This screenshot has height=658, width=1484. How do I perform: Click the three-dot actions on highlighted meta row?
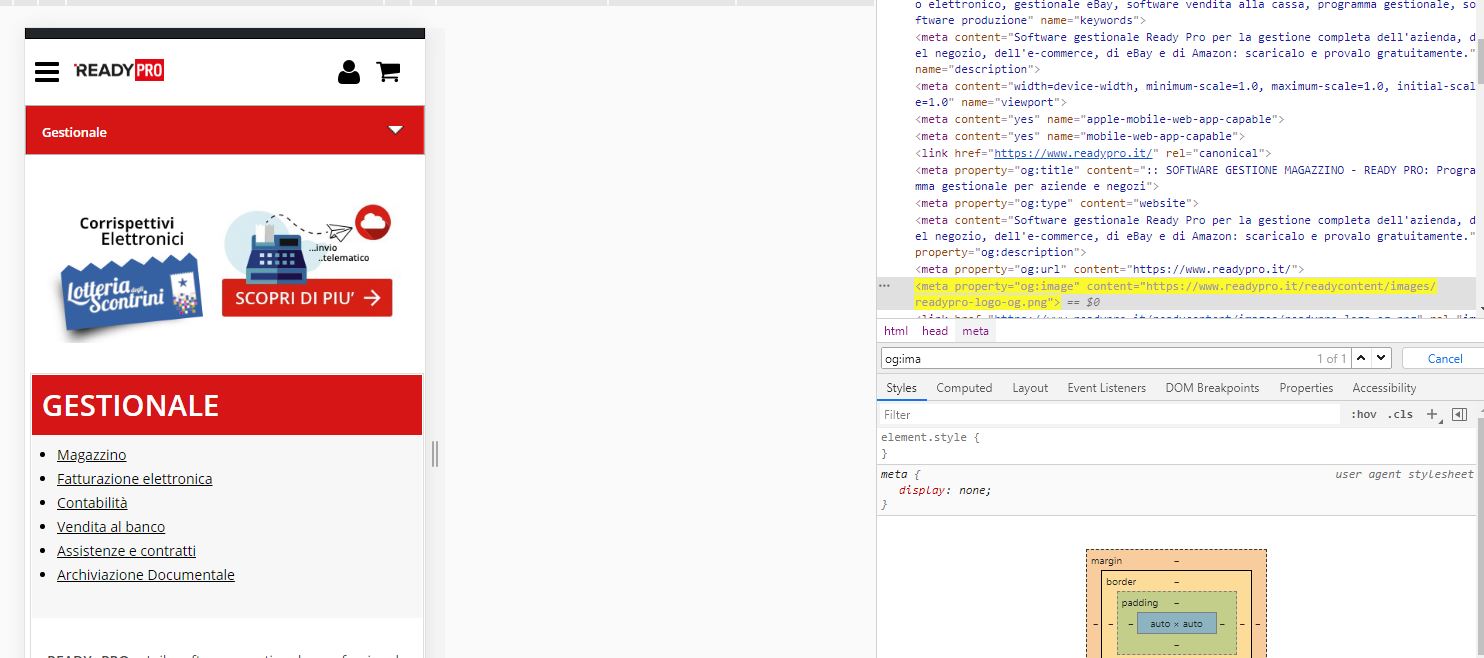coord(884,286)
